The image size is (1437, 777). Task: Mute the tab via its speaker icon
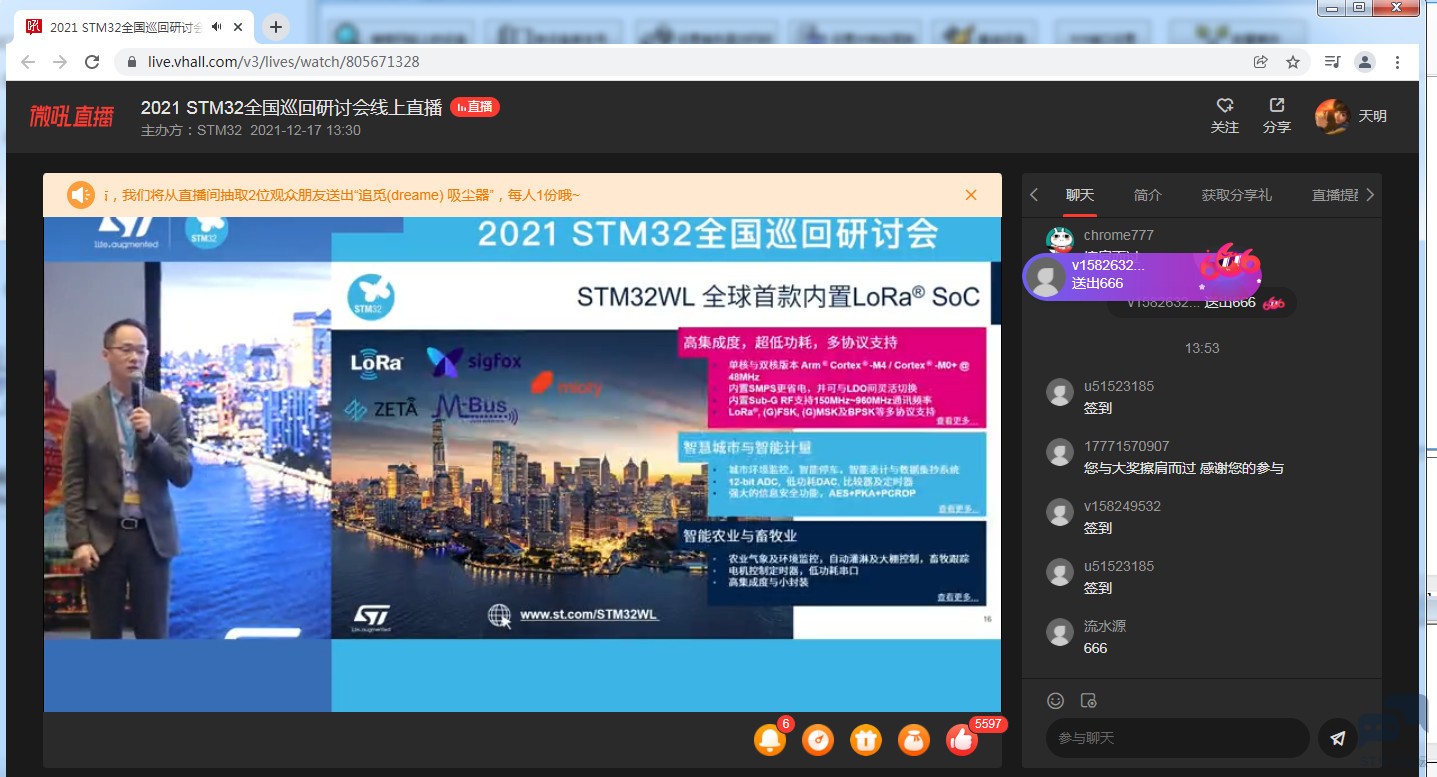217,27
